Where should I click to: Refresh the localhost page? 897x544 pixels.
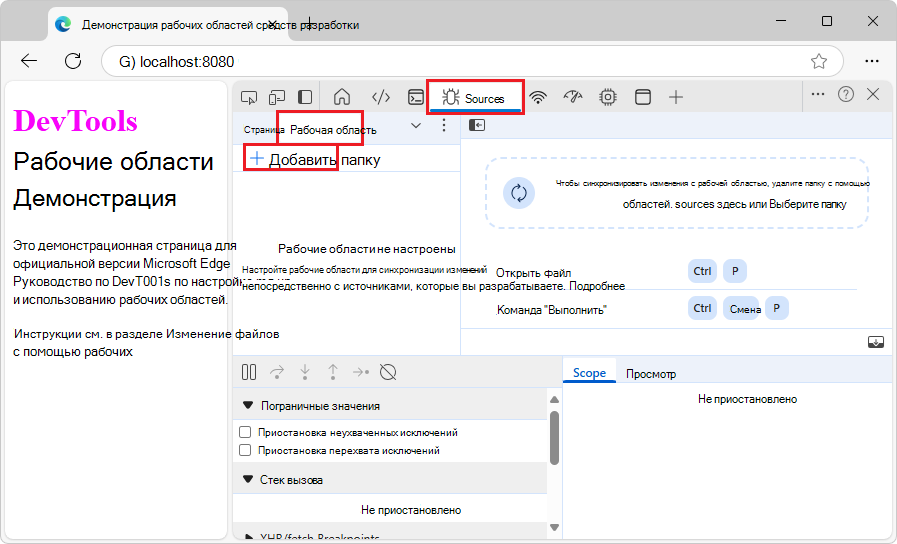73,61
